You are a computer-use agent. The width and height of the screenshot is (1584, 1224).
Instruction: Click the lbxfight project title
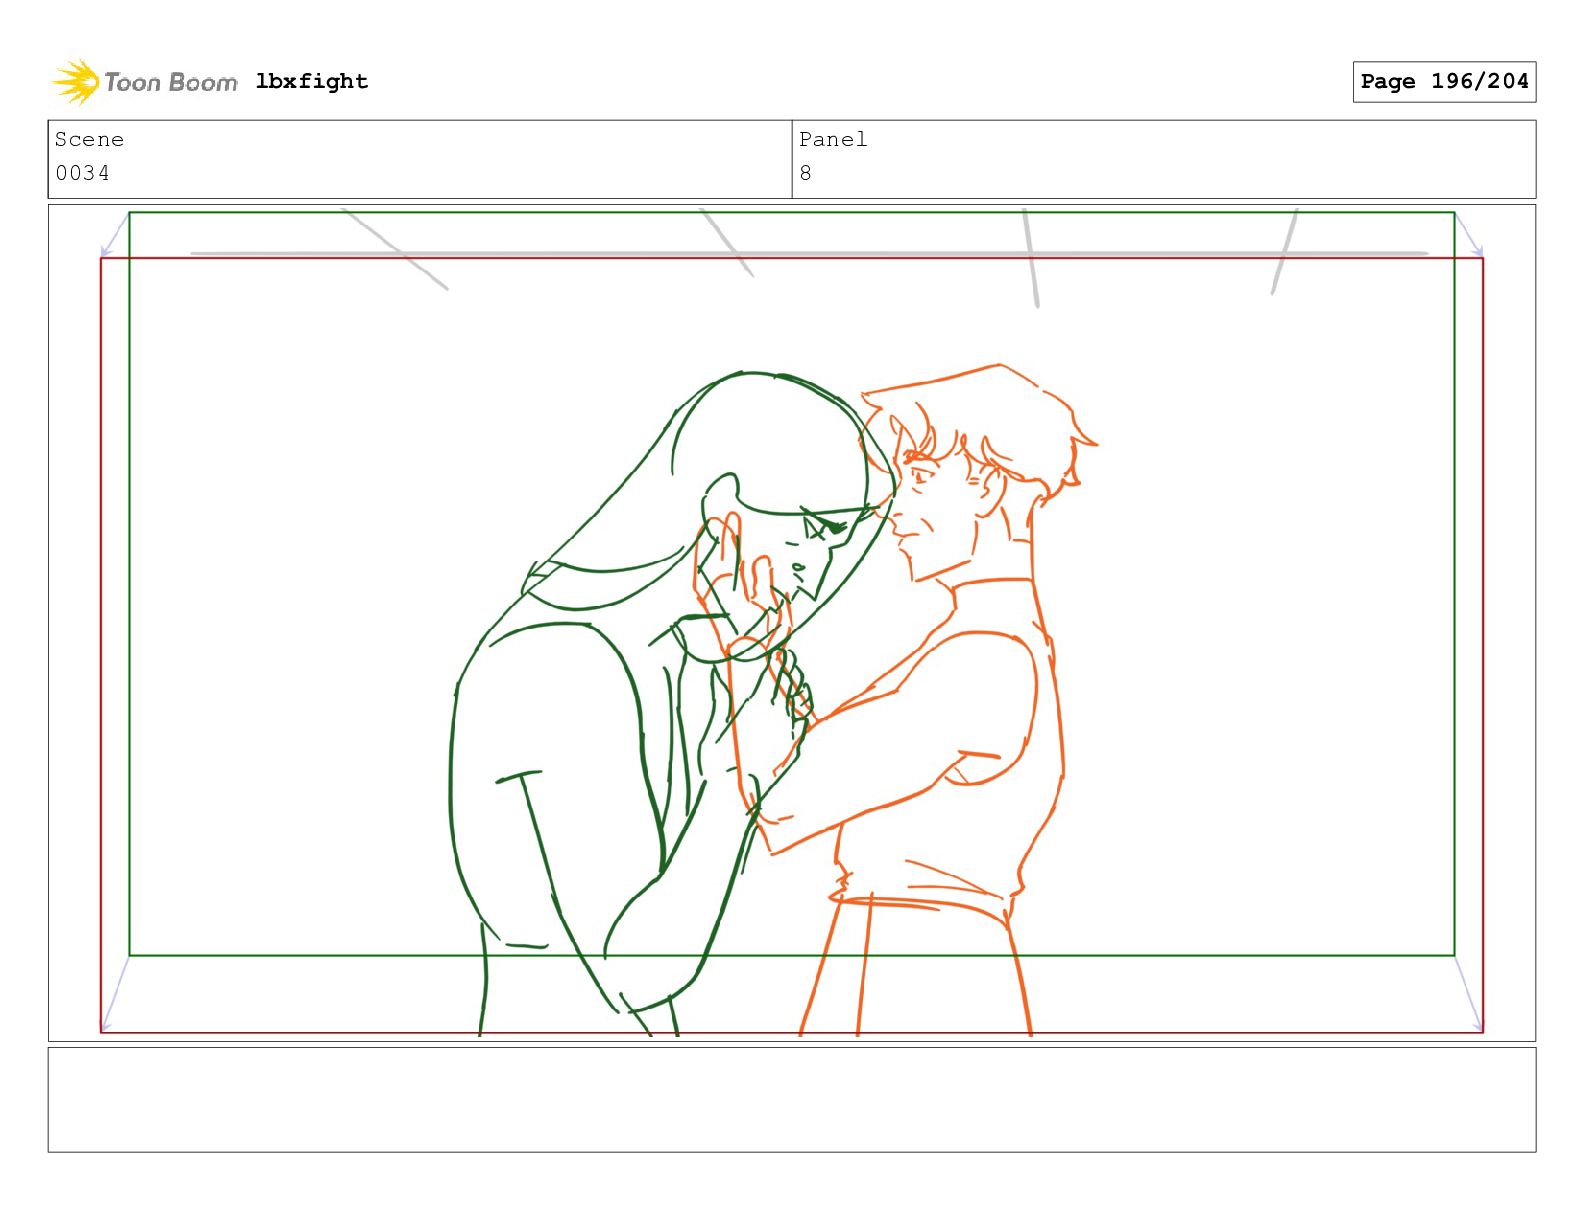(x=312, y=81)
